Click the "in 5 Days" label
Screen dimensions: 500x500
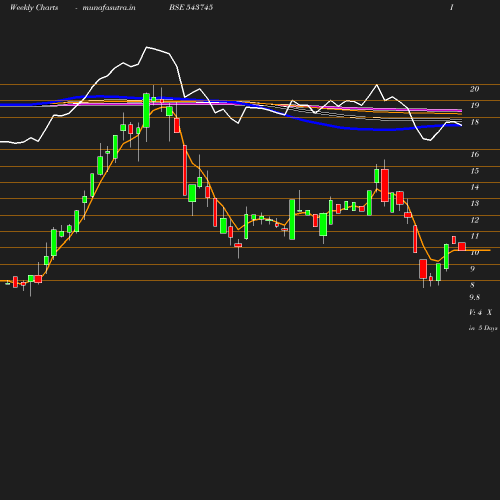click(483, 328)
